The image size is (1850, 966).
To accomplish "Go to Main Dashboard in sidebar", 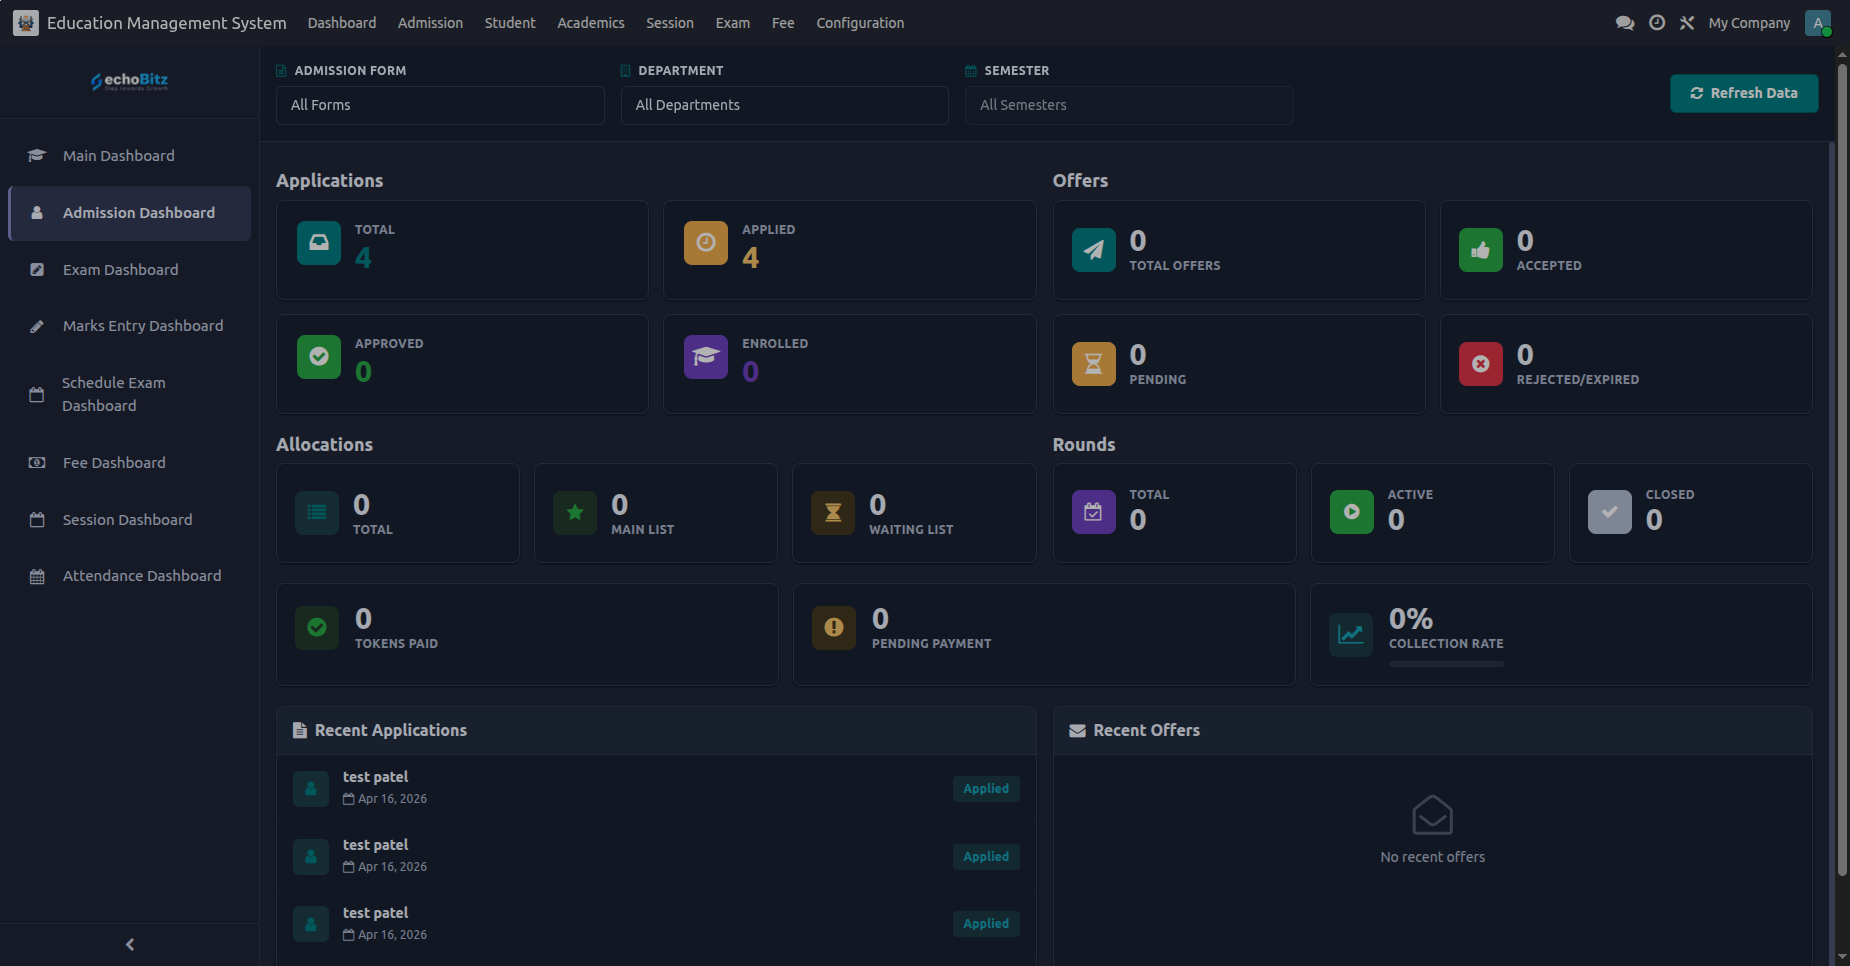I will pyautogui.click(x=130, y=156).
